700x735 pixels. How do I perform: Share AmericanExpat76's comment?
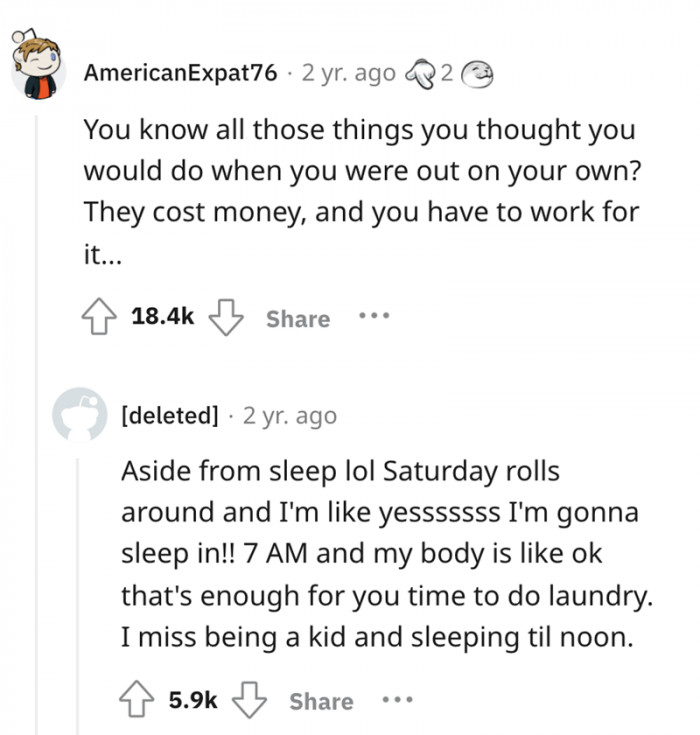click(297, 319)
